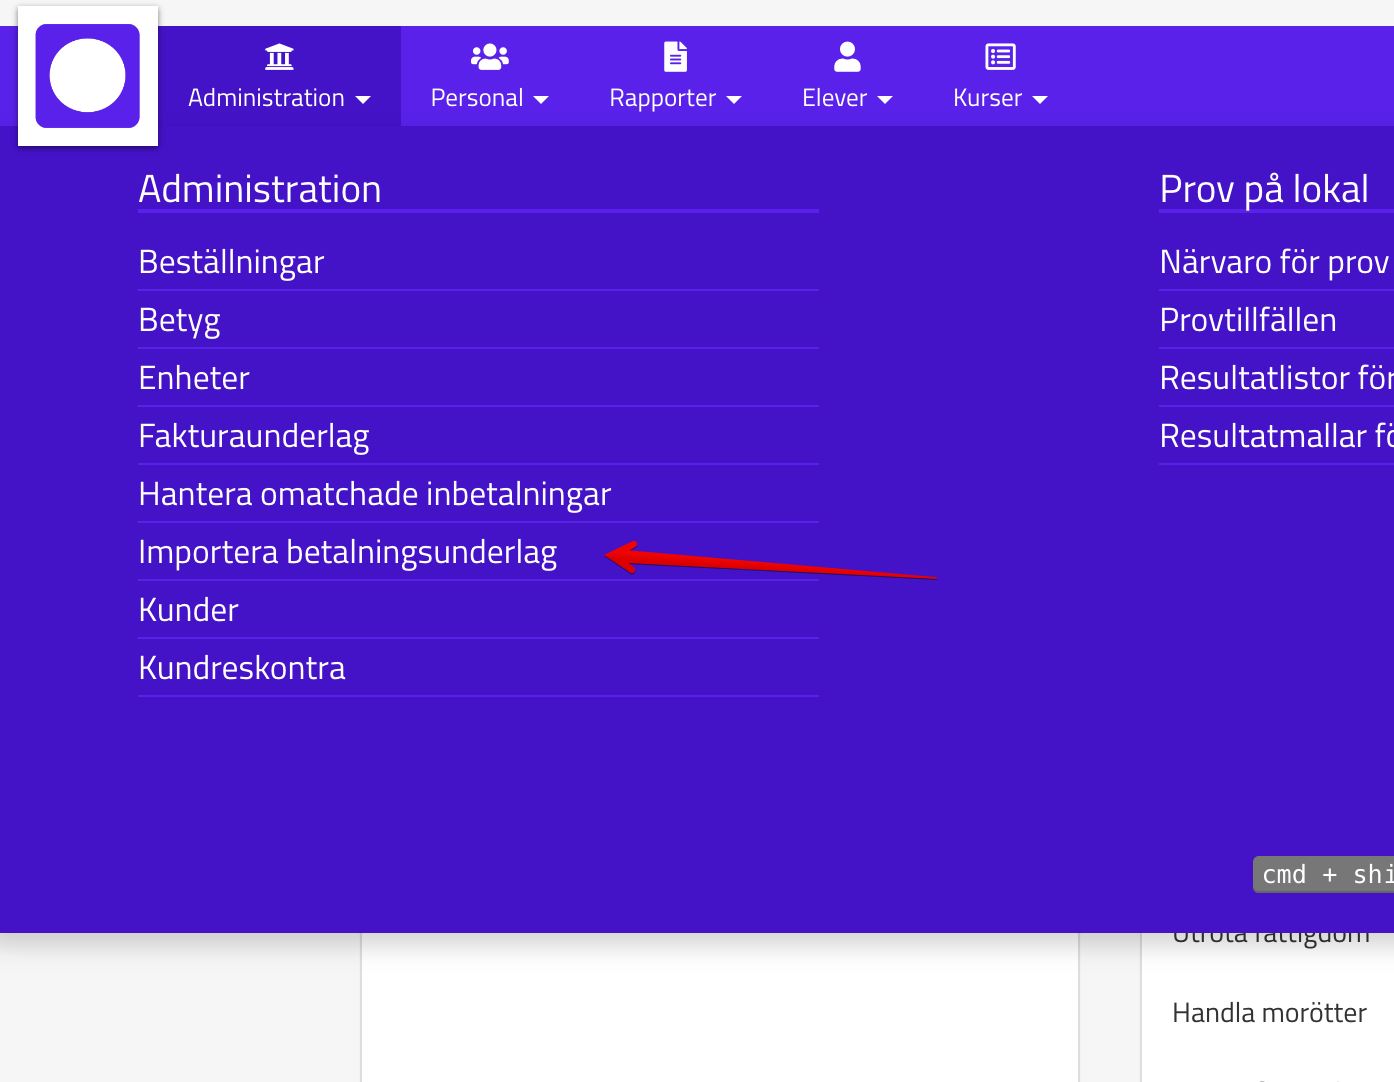Navigate to Kundreskontra
This screenshot has height=1082, width=1394.
(x=242, y=668)
